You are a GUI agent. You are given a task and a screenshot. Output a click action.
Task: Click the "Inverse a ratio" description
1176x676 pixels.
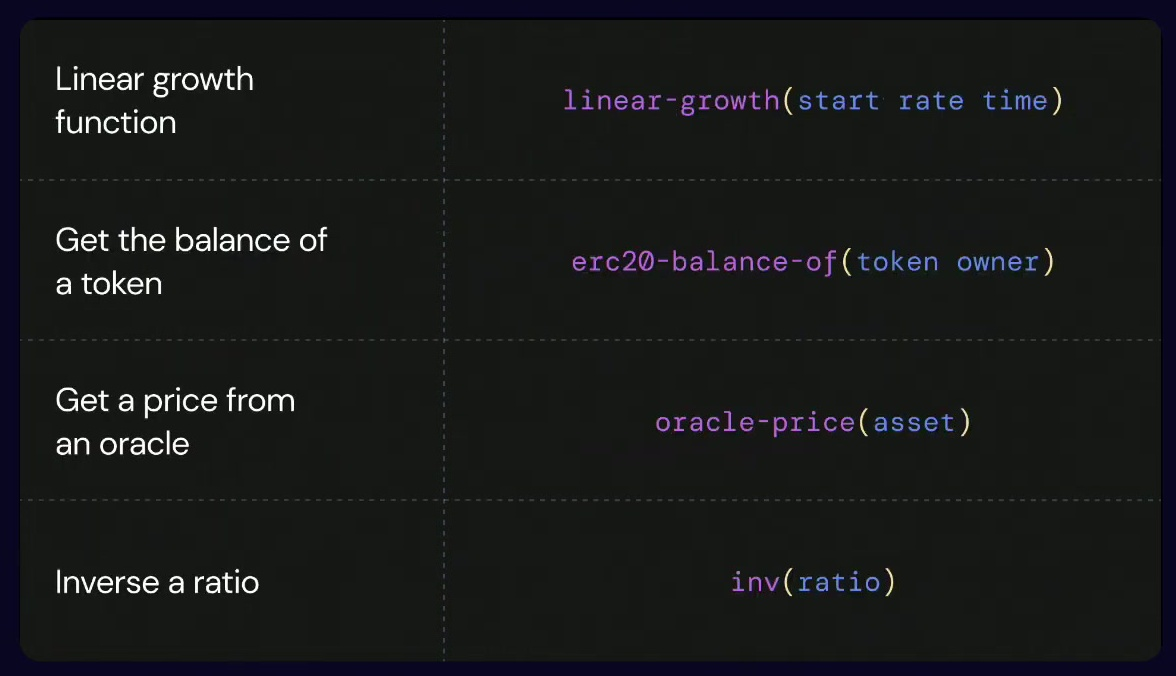pyautogui.click(x=157, y=582)
